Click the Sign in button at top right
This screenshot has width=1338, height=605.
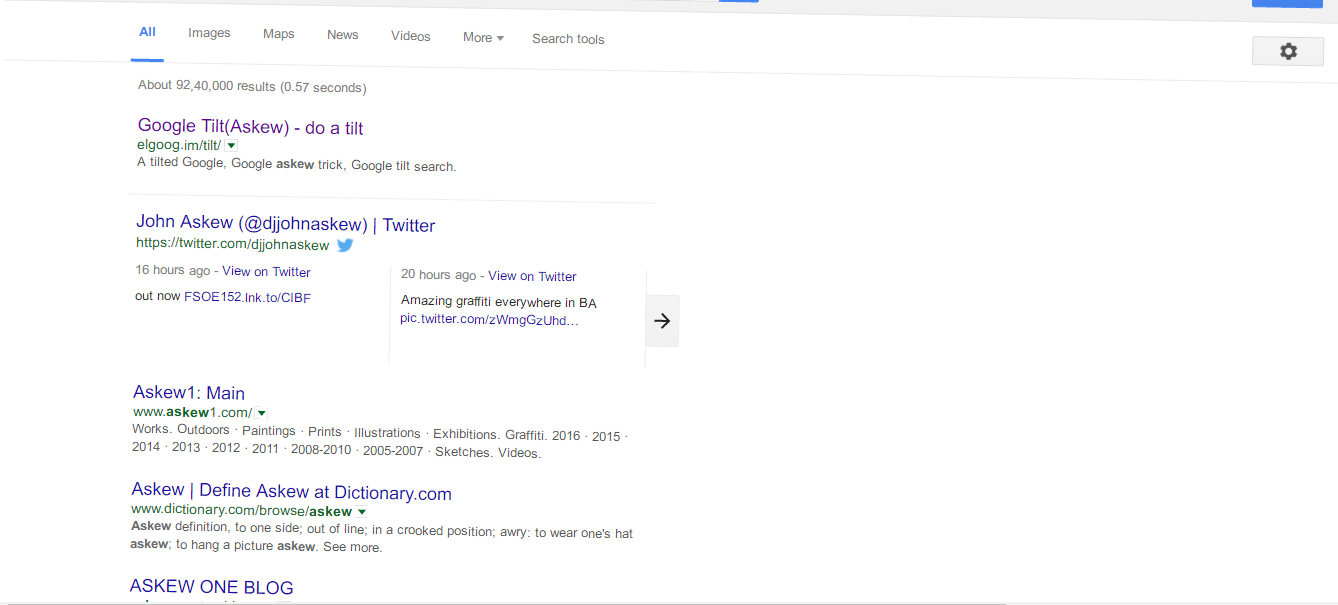pos(1288,3)
